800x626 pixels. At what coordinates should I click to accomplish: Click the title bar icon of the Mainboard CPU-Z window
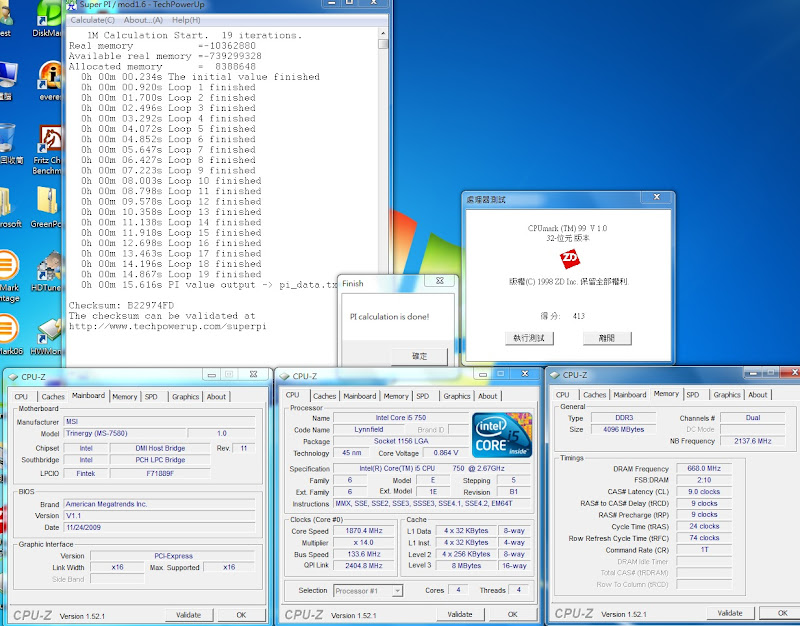tap(13, 377)
